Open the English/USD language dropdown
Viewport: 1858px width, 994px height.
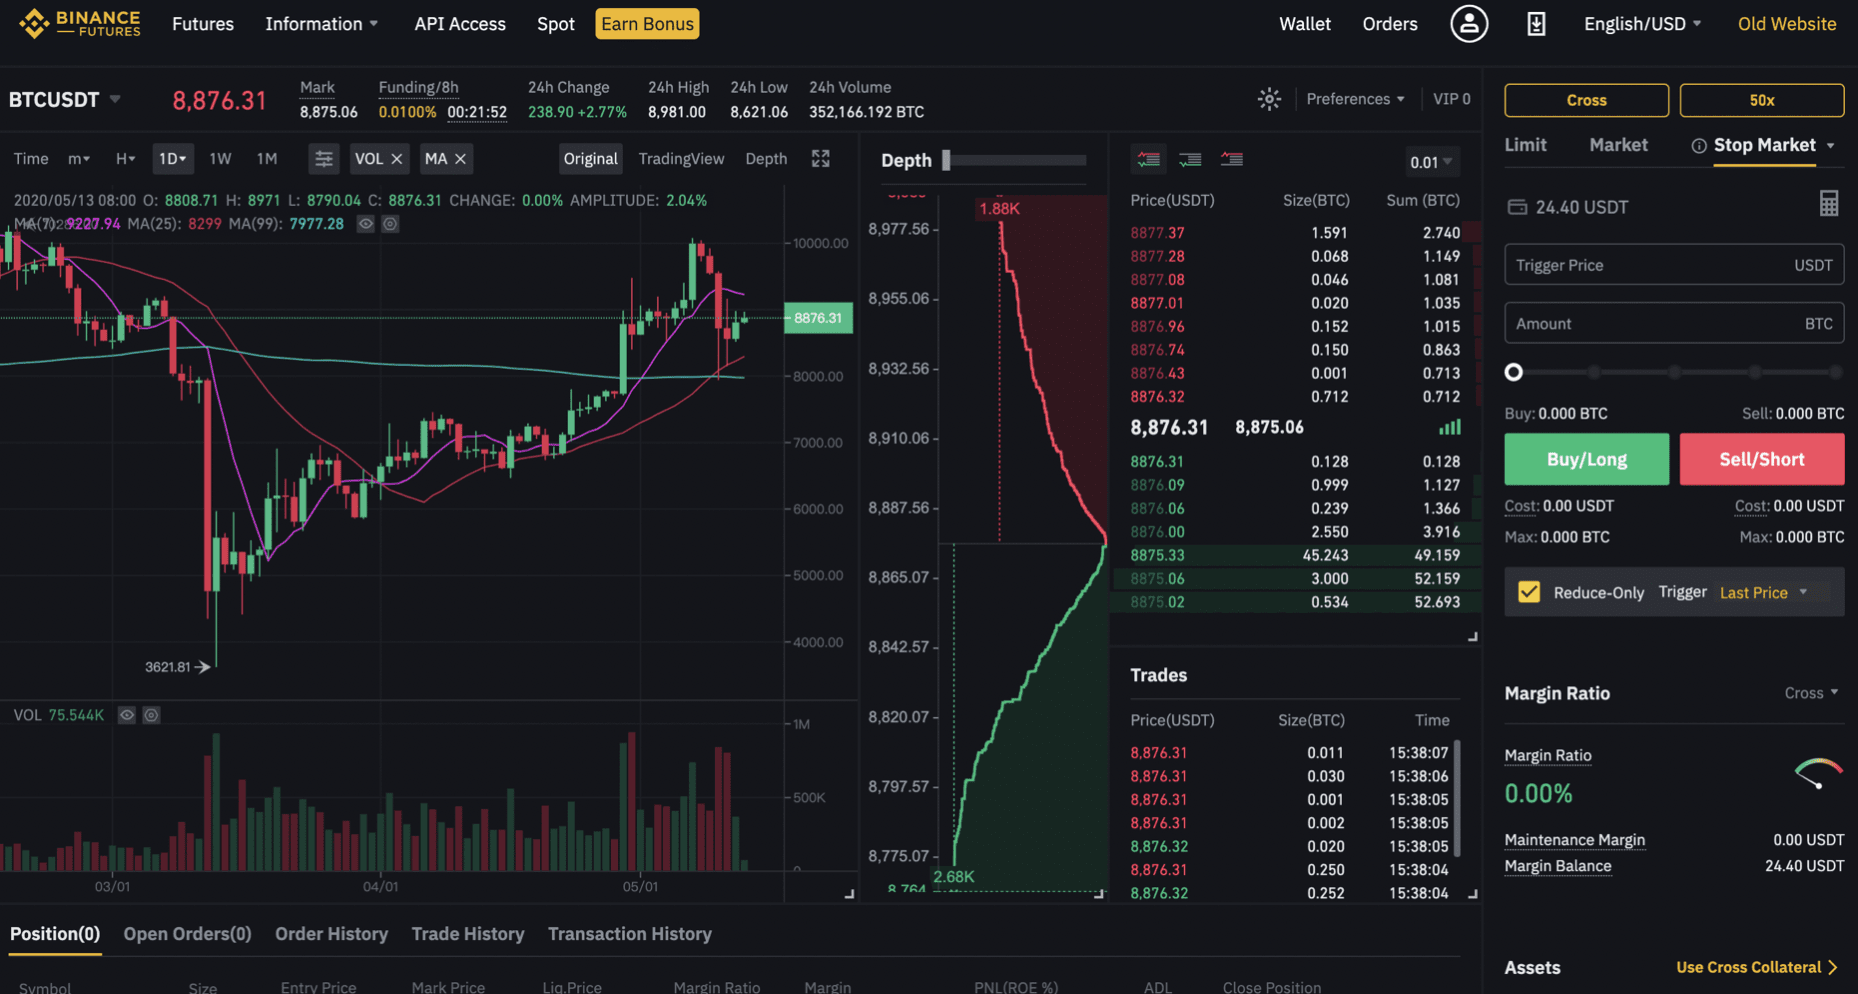pos(1642,23)
